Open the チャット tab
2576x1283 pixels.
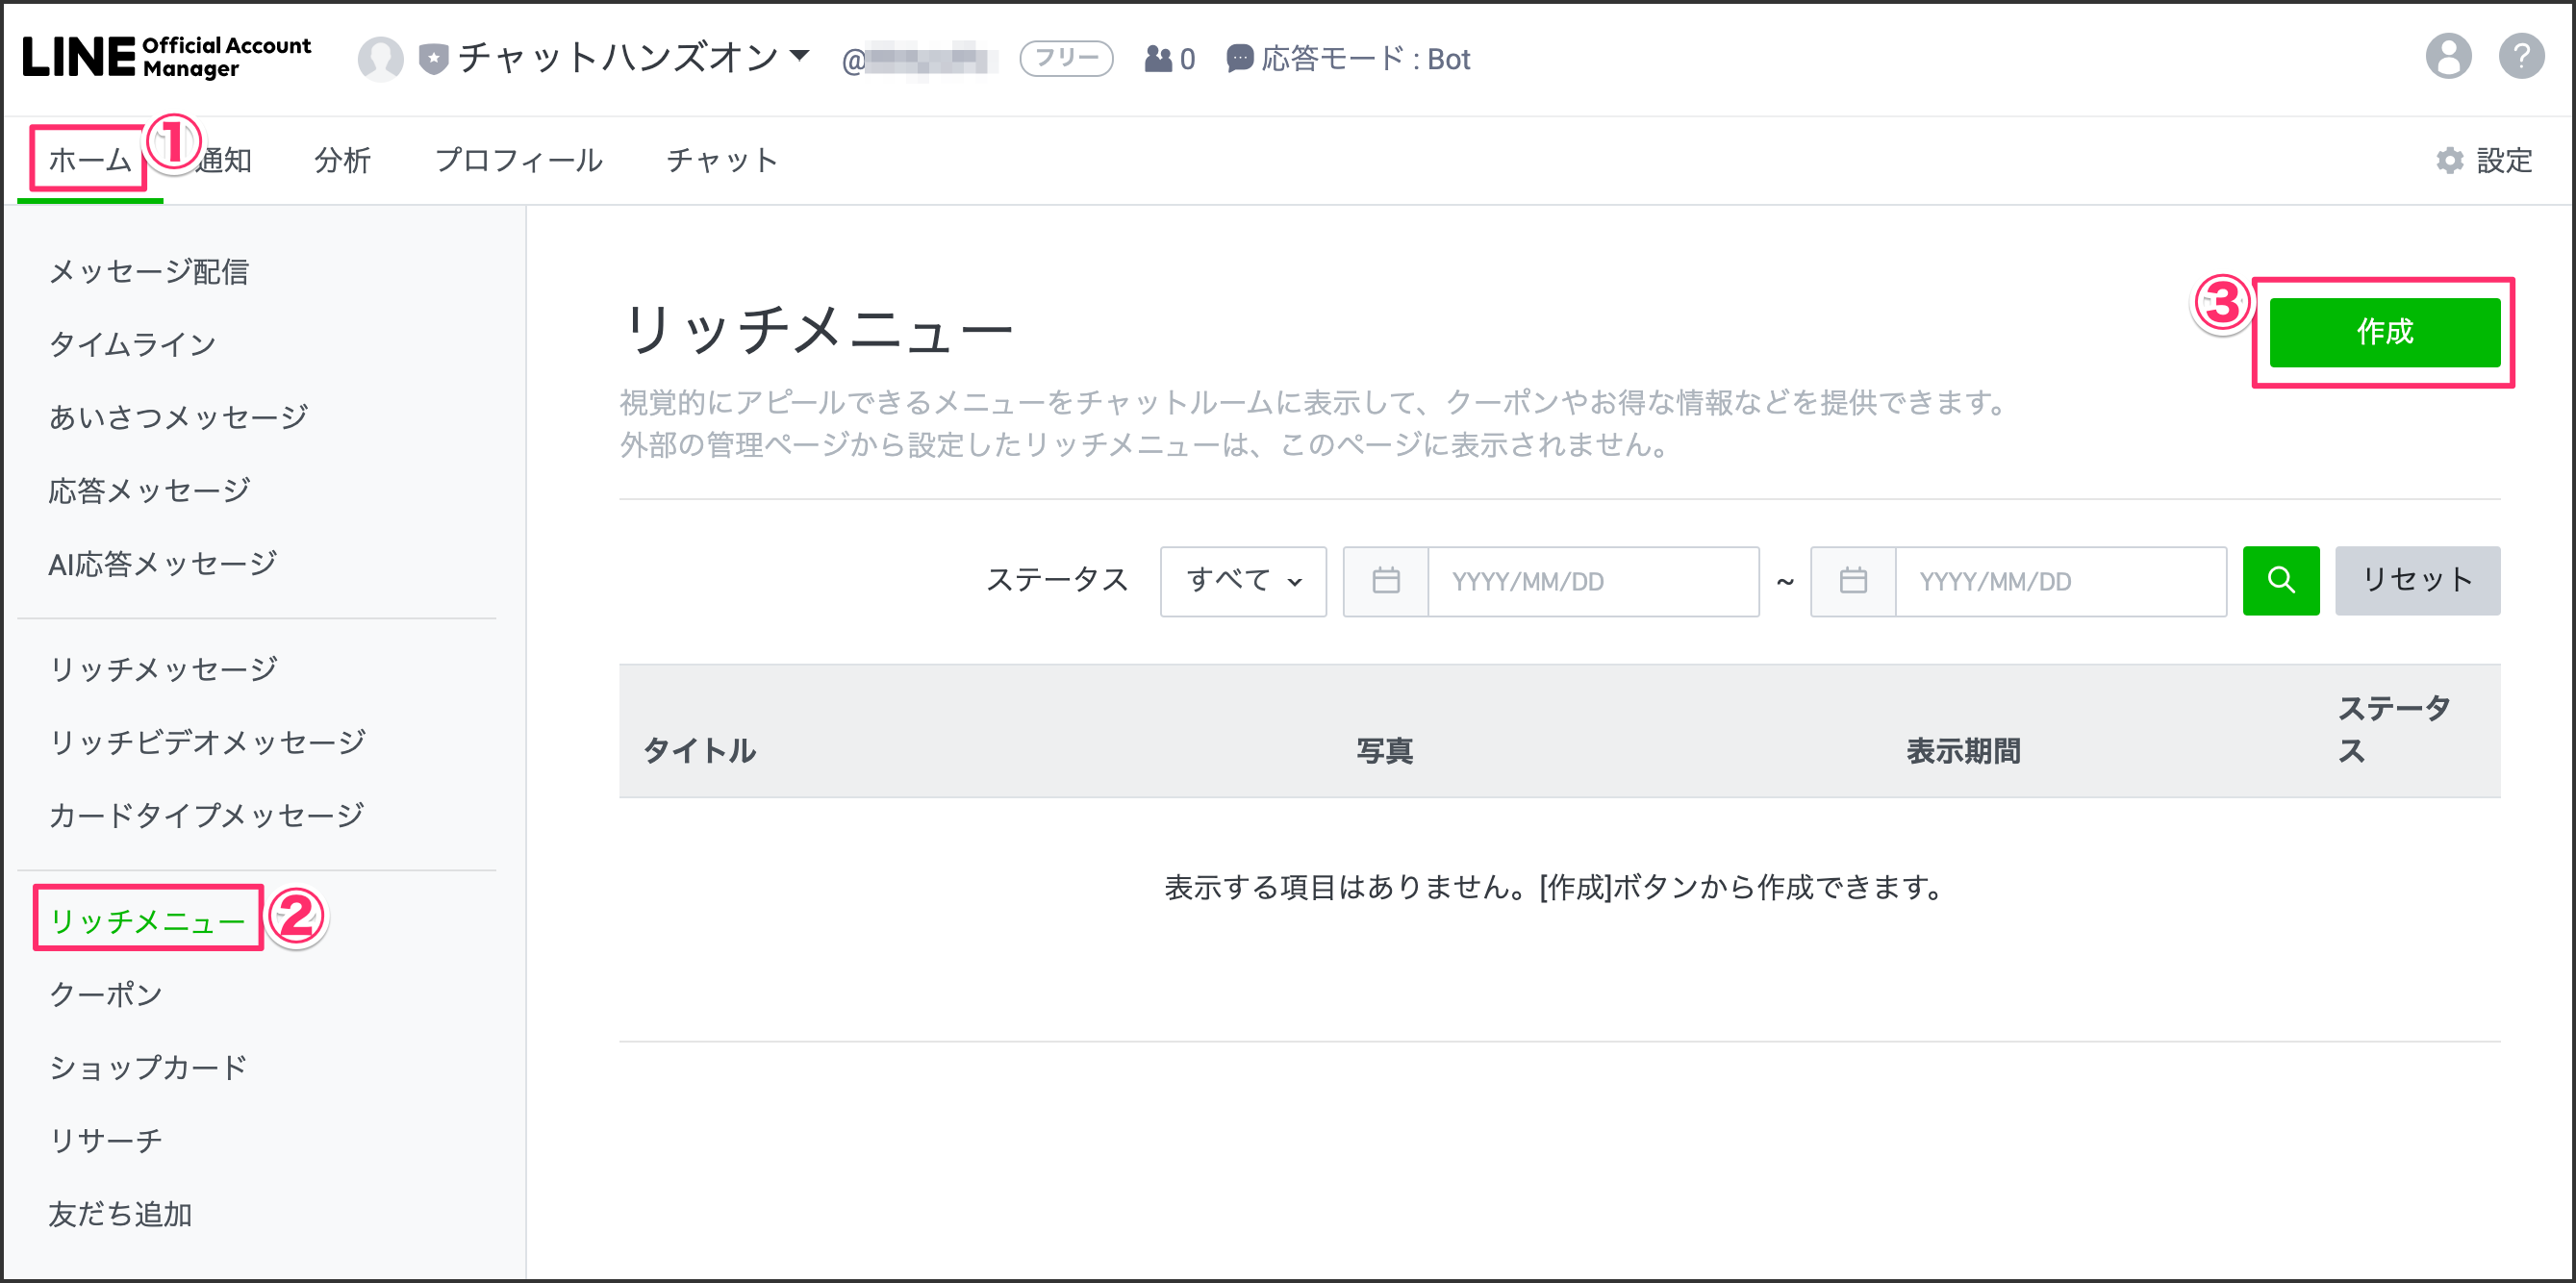721,160
